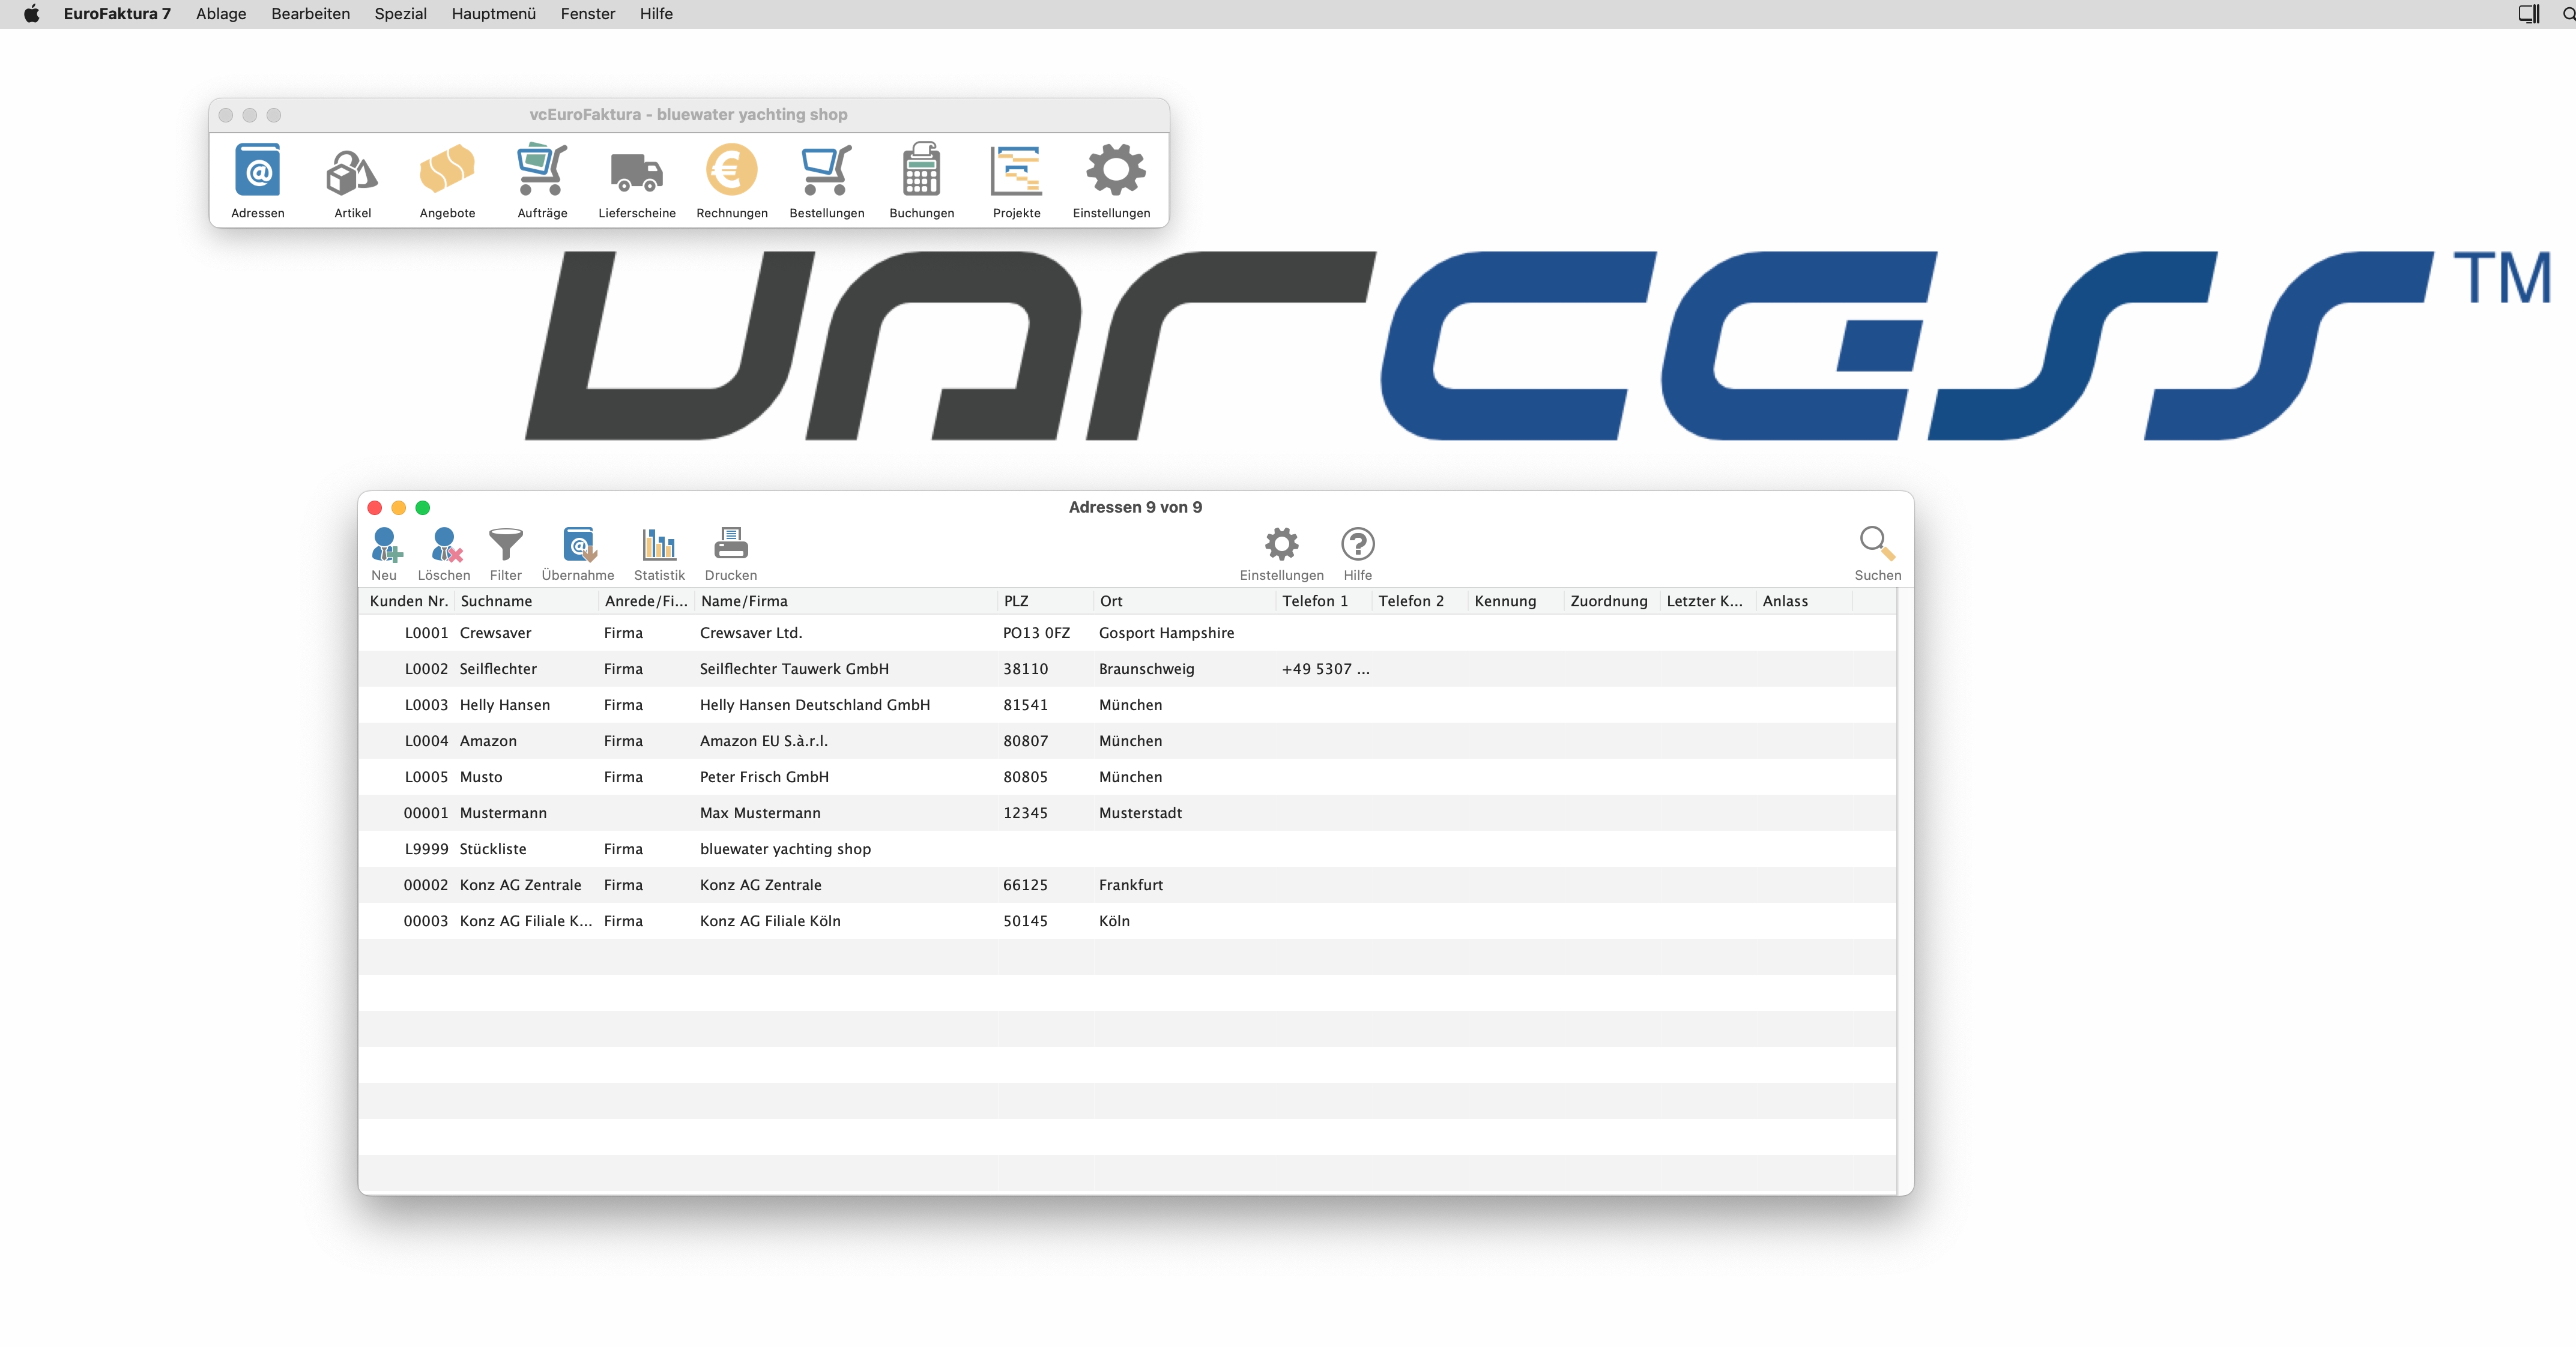This screenshot has width=2576, height=1347.
Task: Open the Adressen module icon
Action: [x=258, y=171]
